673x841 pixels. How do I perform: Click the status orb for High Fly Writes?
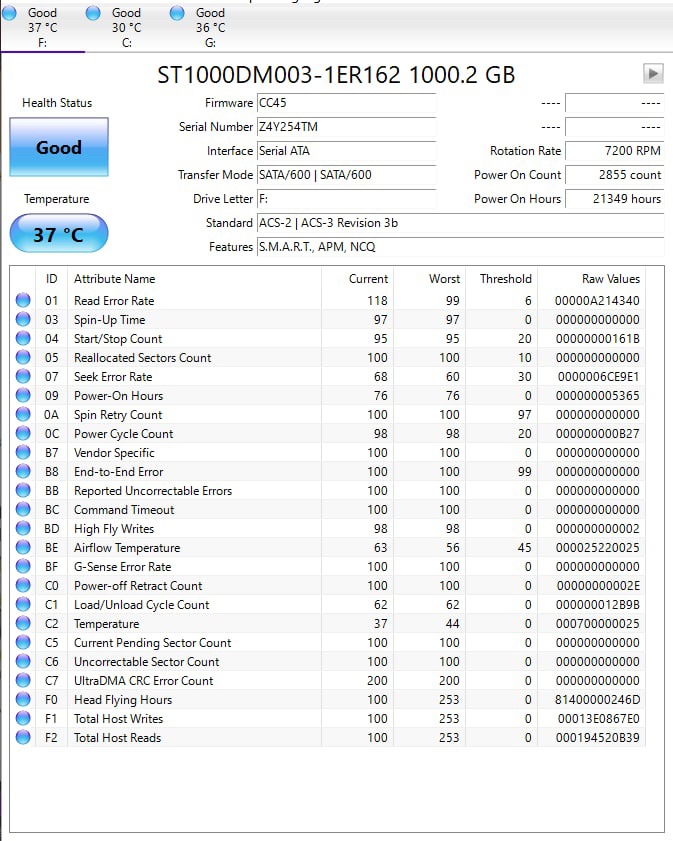[23, 528]
